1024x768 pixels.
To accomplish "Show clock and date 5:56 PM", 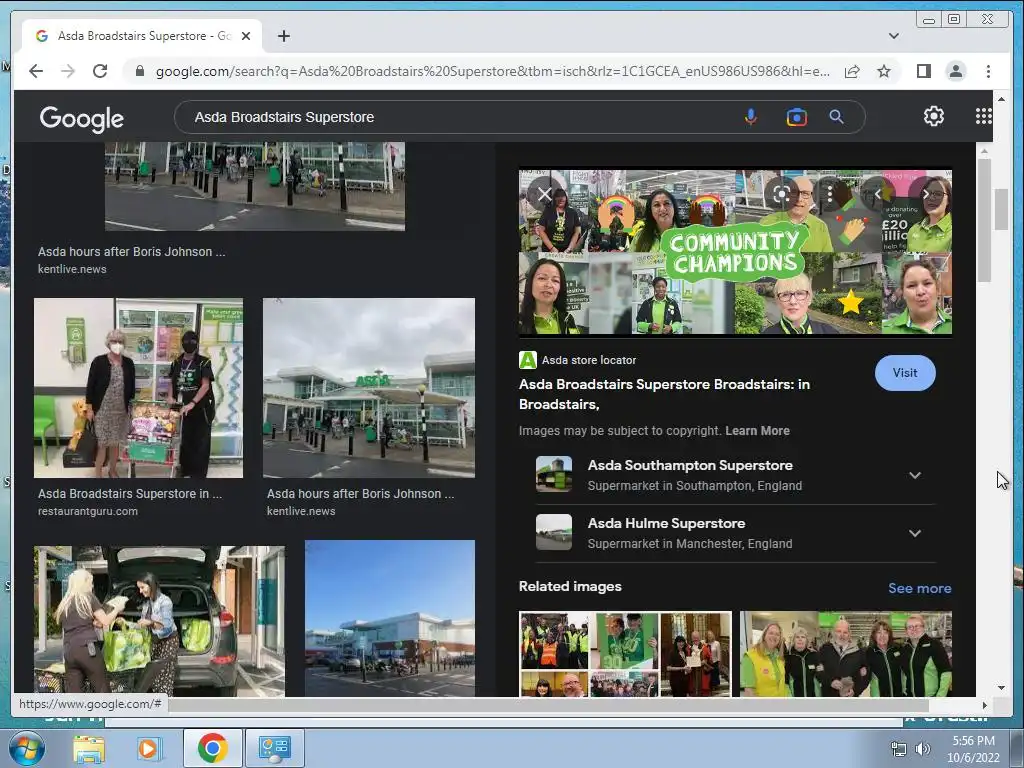I will coord(973,749).
